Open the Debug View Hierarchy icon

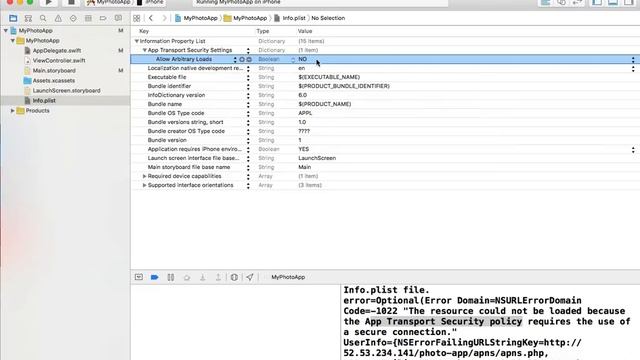click(x=234, y=277)
